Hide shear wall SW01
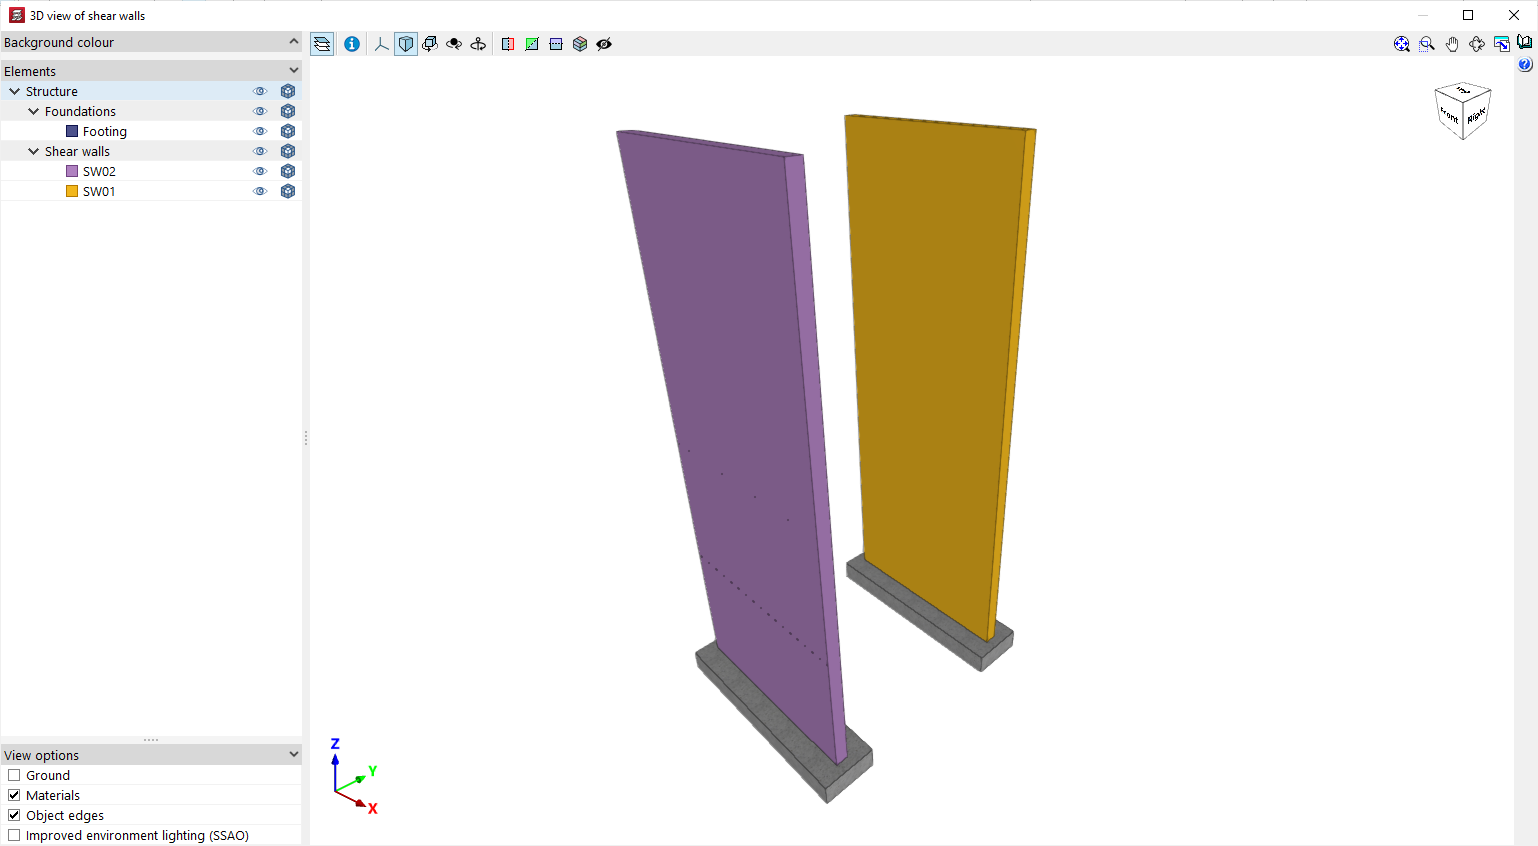Viewport: 1538px width, 846px height. (260, 191)
